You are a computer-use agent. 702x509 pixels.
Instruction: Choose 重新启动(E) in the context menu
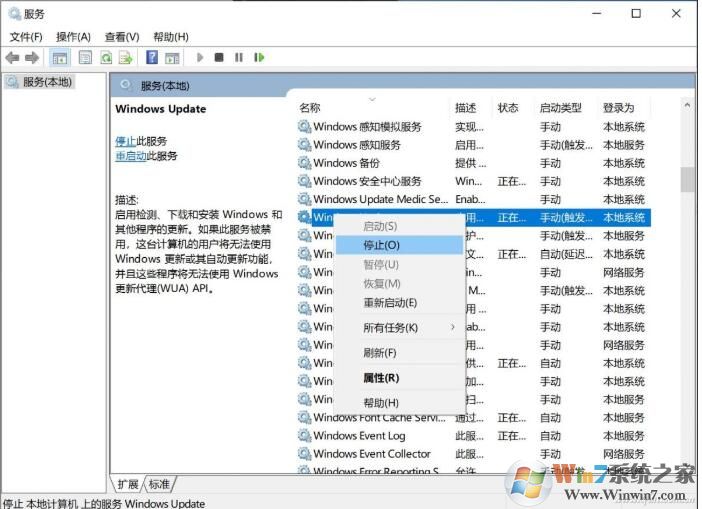(399, 303)
